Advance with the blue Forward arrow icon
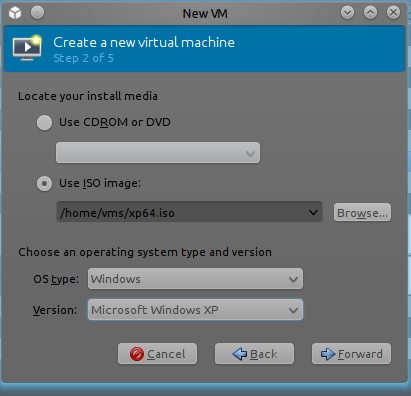The height and width of the screenshot is (396, 411). [x=328, y=354]
